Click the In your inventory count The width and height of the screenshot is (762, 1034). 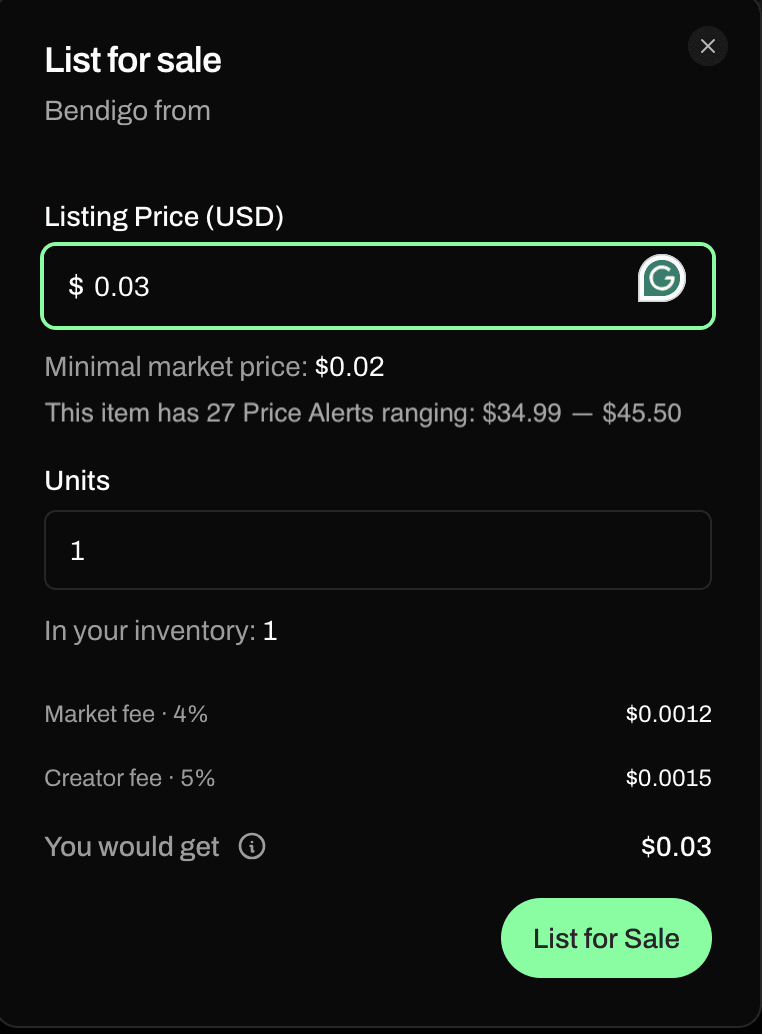pyautogui.click(x=270, y=631)
